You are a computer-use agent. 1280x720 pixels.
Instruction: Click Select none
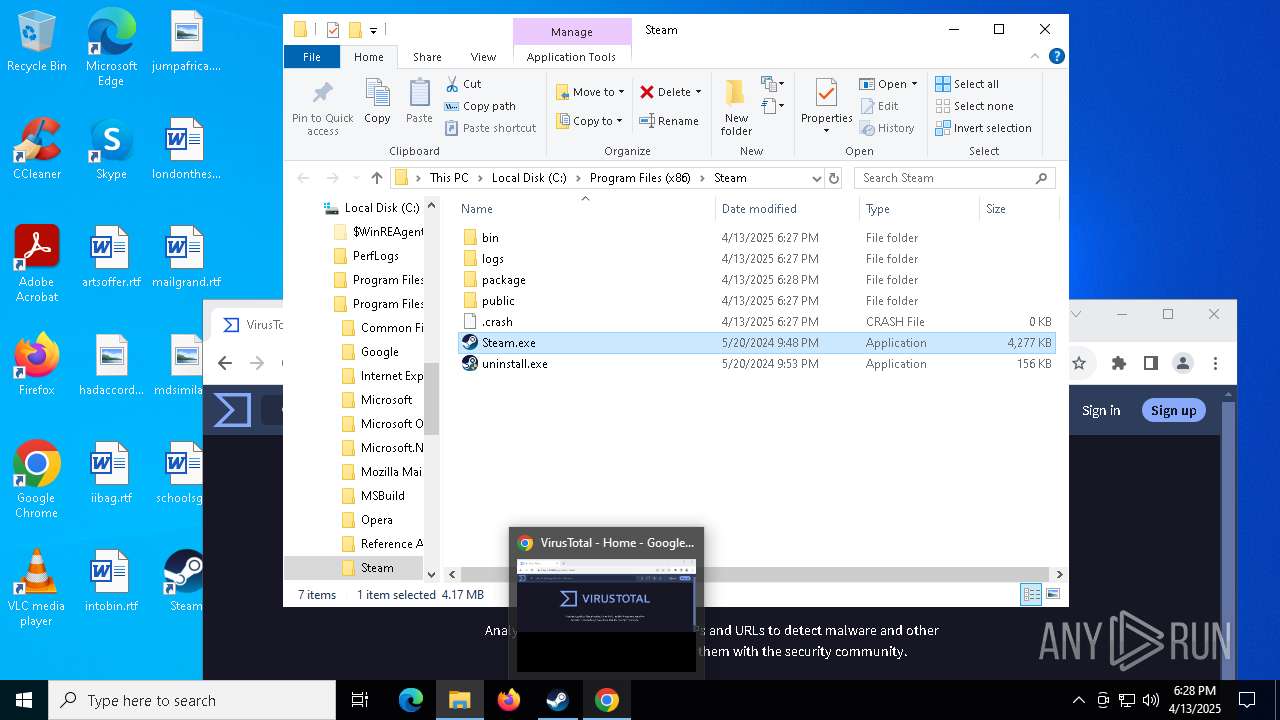[x=974, y=106]
